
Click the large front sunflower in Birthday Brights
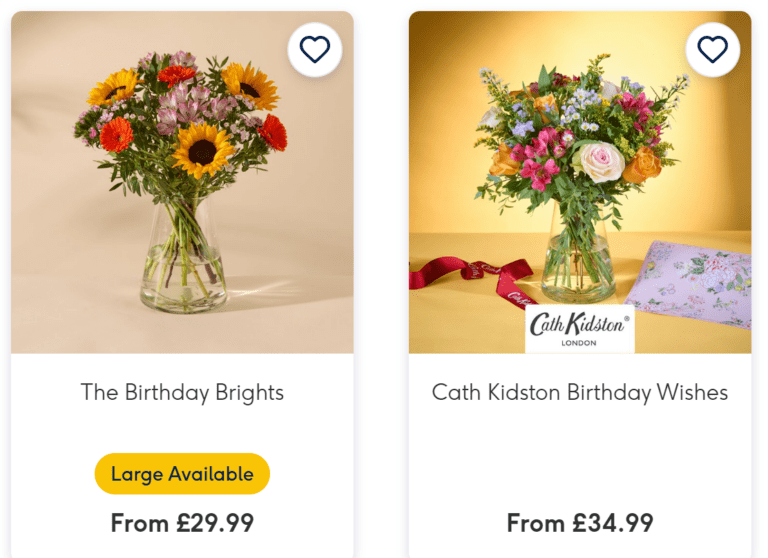click(x=203, y=151)
